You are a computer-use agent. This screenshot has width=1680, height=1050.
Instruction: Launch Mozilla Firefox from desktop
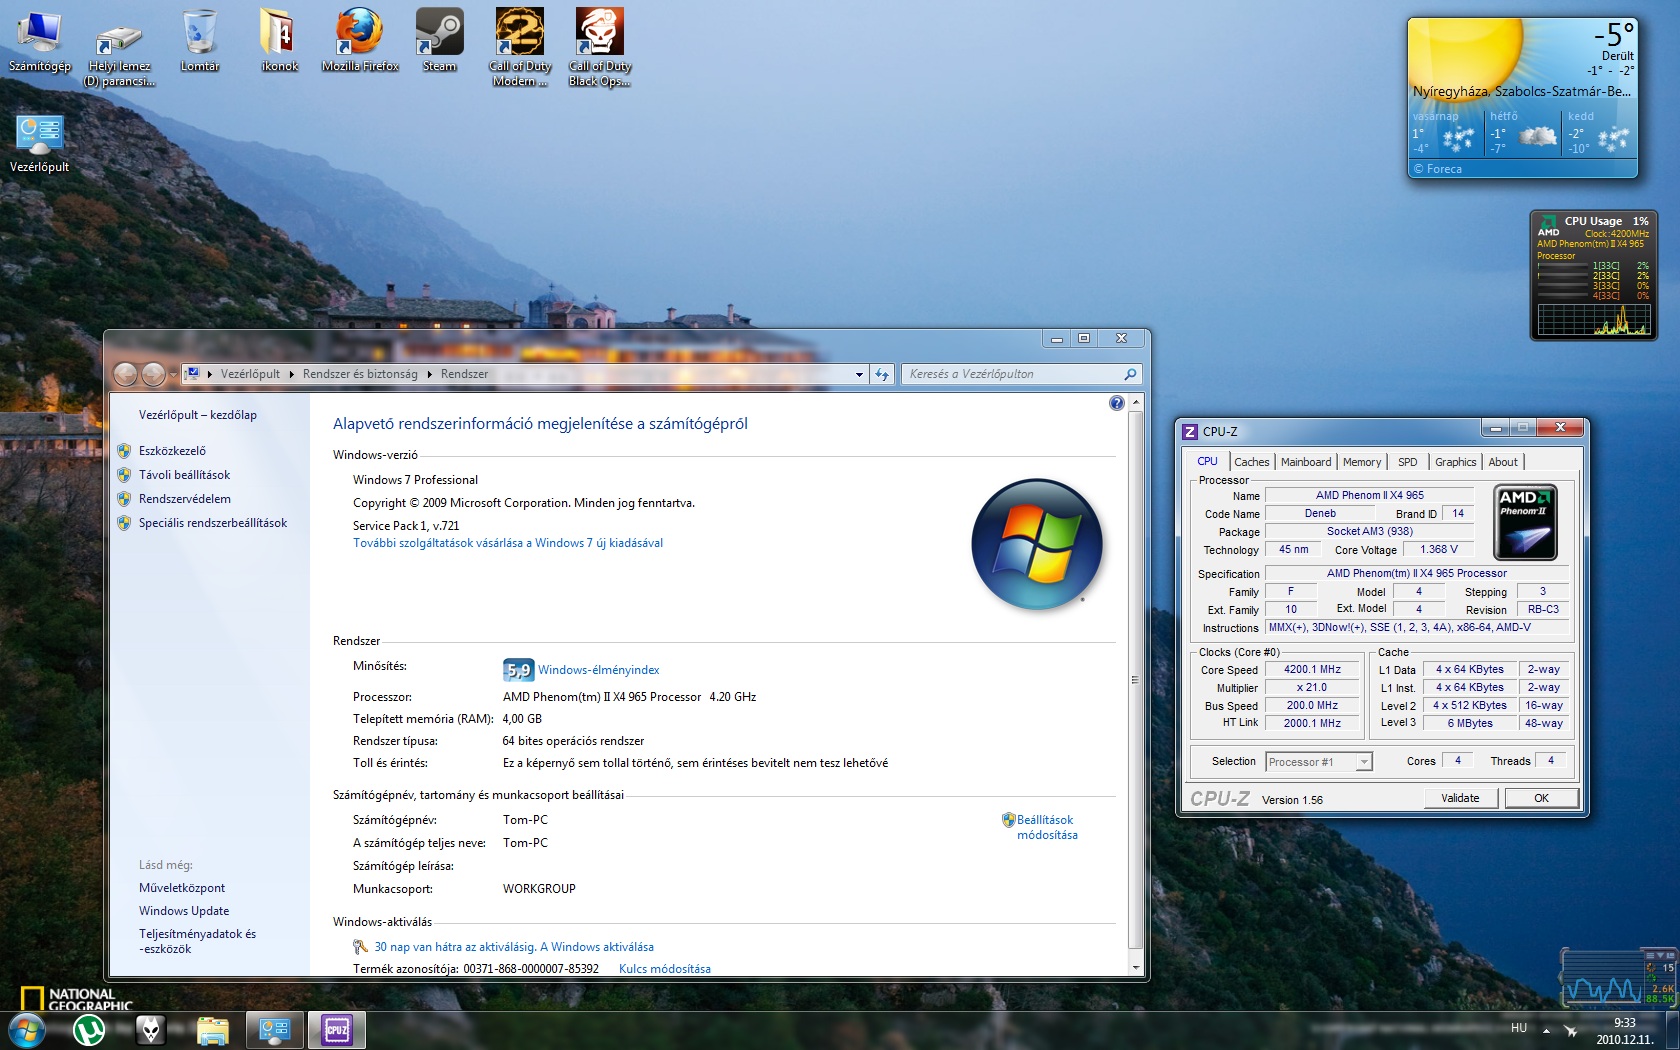360,41
